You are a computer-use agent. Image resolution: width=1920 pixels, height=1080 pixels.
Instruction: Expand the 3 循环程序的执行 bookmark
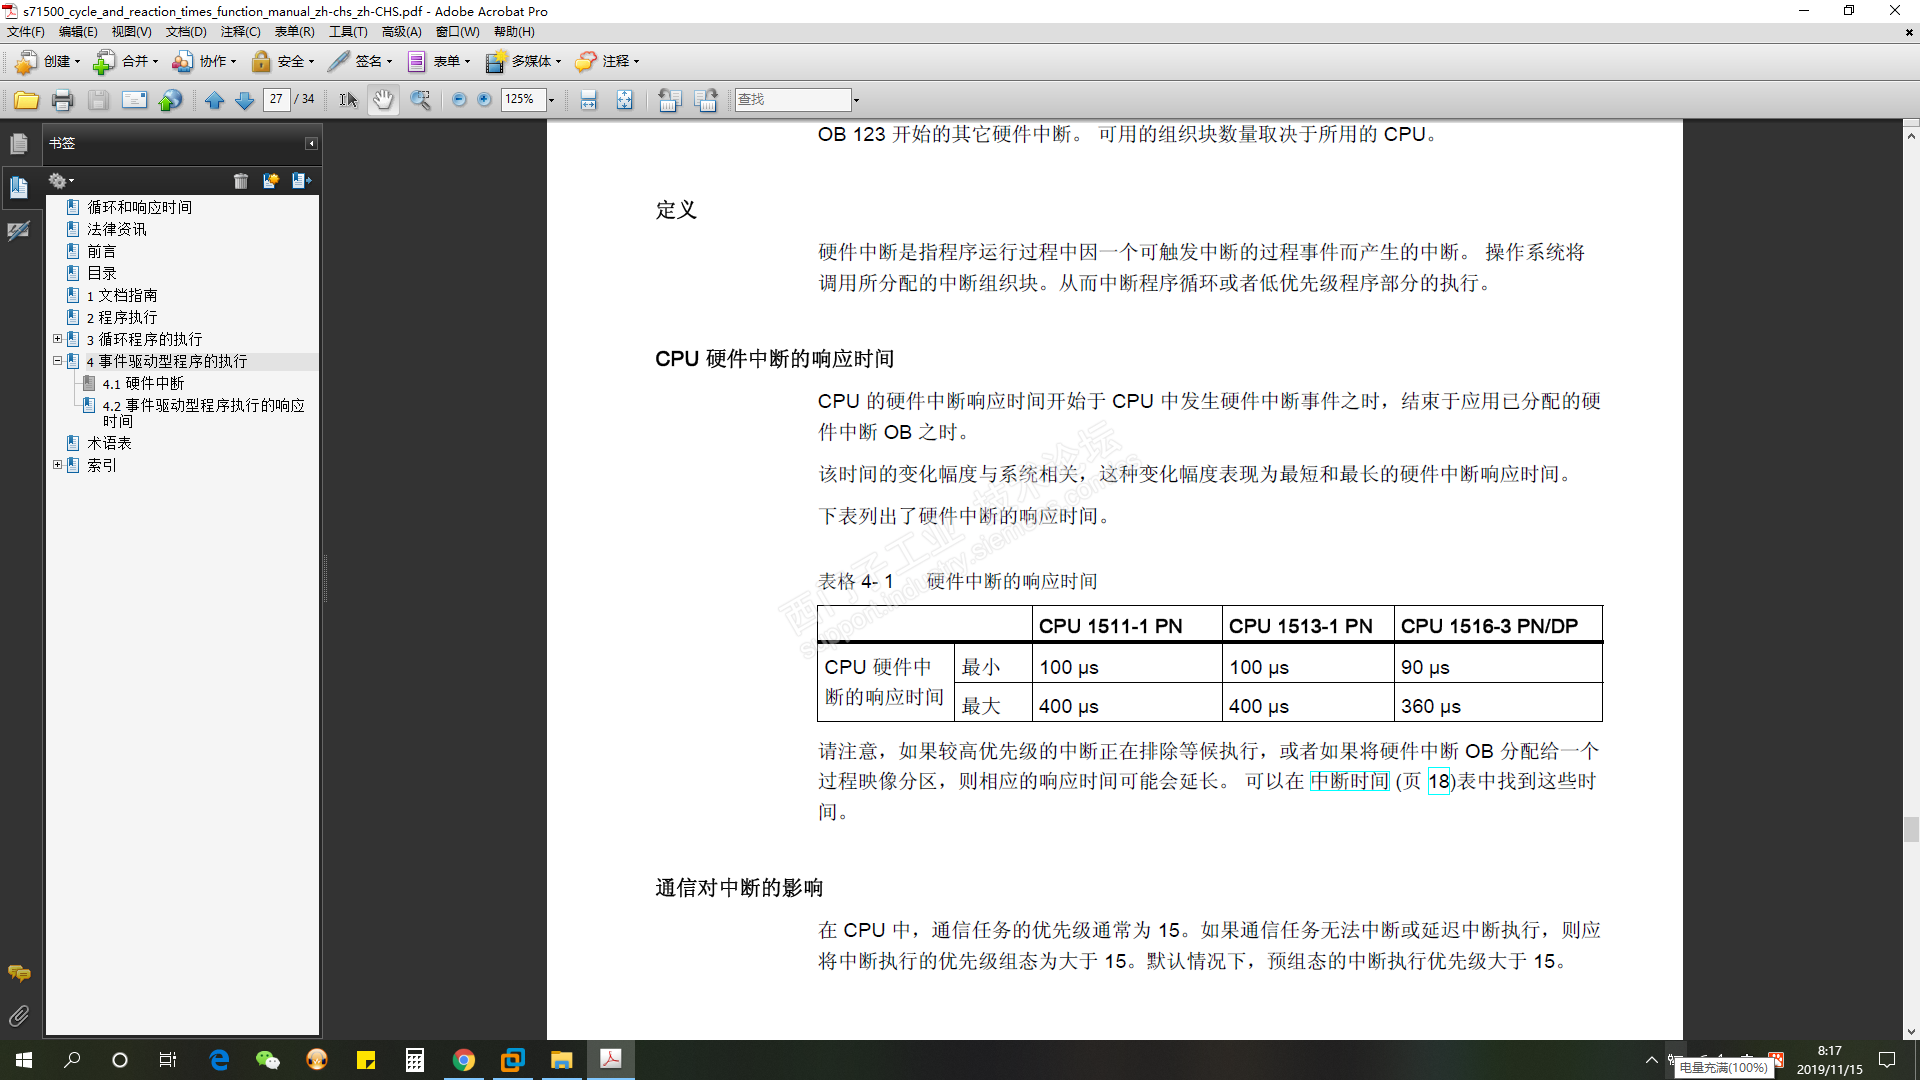click(x=57, y=339)
